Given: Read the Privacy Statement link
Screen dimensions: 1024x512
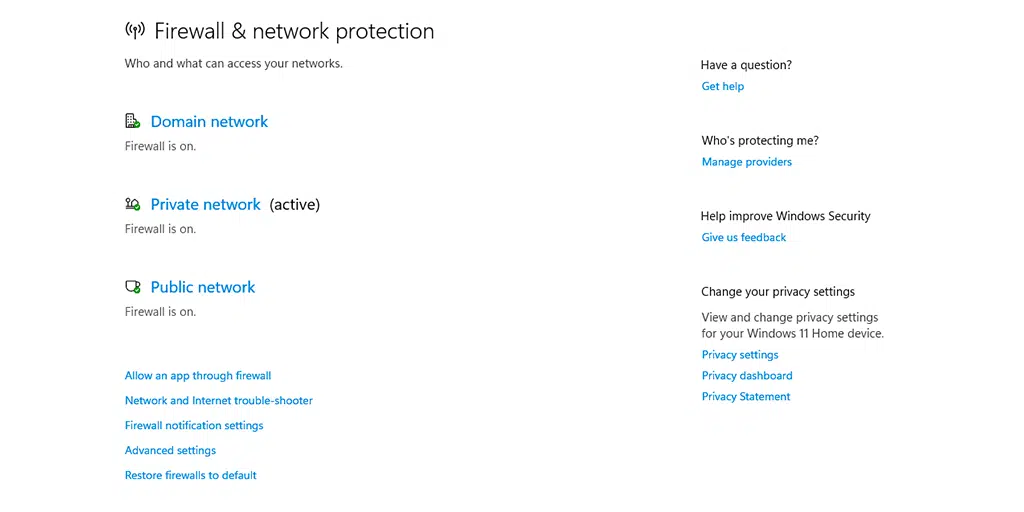Looking at the screenshot, I should (x=746, y=397).
